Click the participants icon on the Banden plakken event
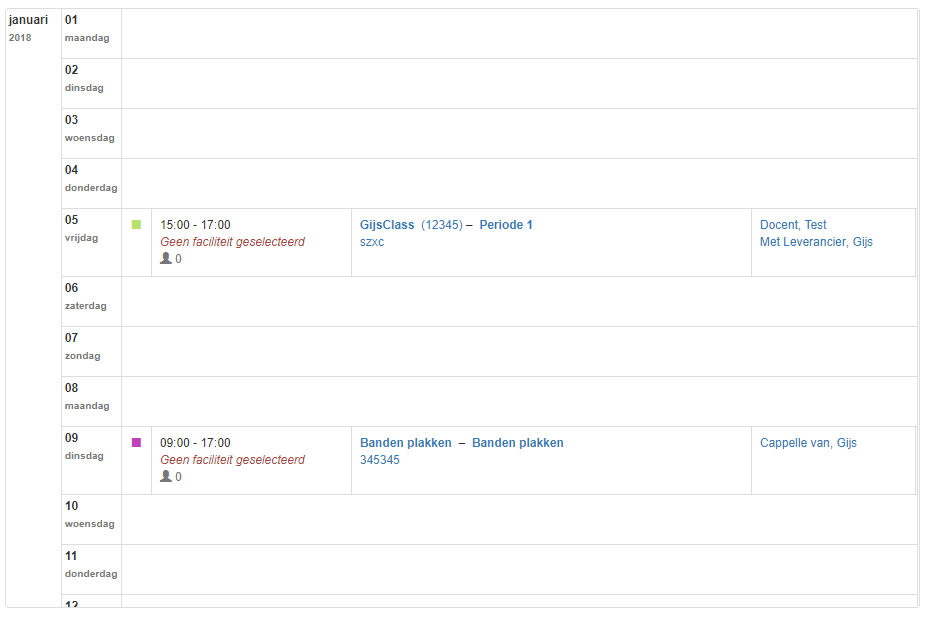The height and width of the screenshot is (624, 936). point(166,477)
